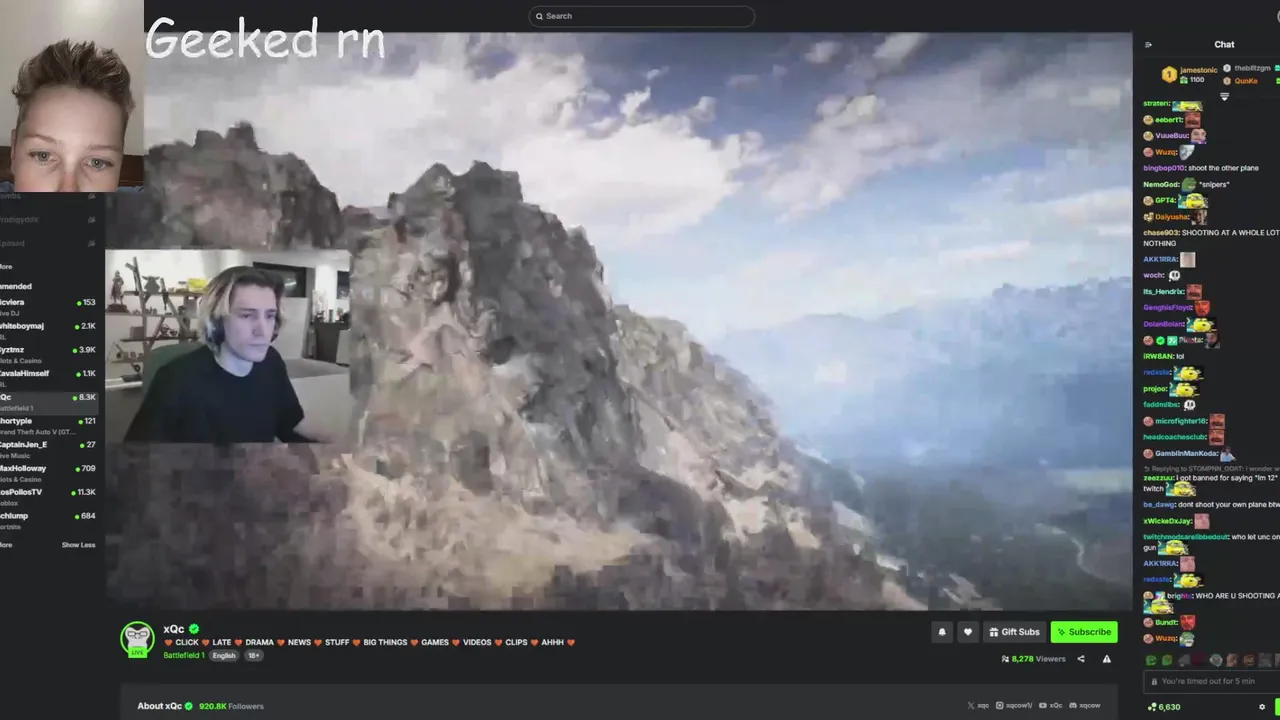
Task: Open shortypie channel in the sidebar
Action: pyautogui.click(x=48, y=426)
